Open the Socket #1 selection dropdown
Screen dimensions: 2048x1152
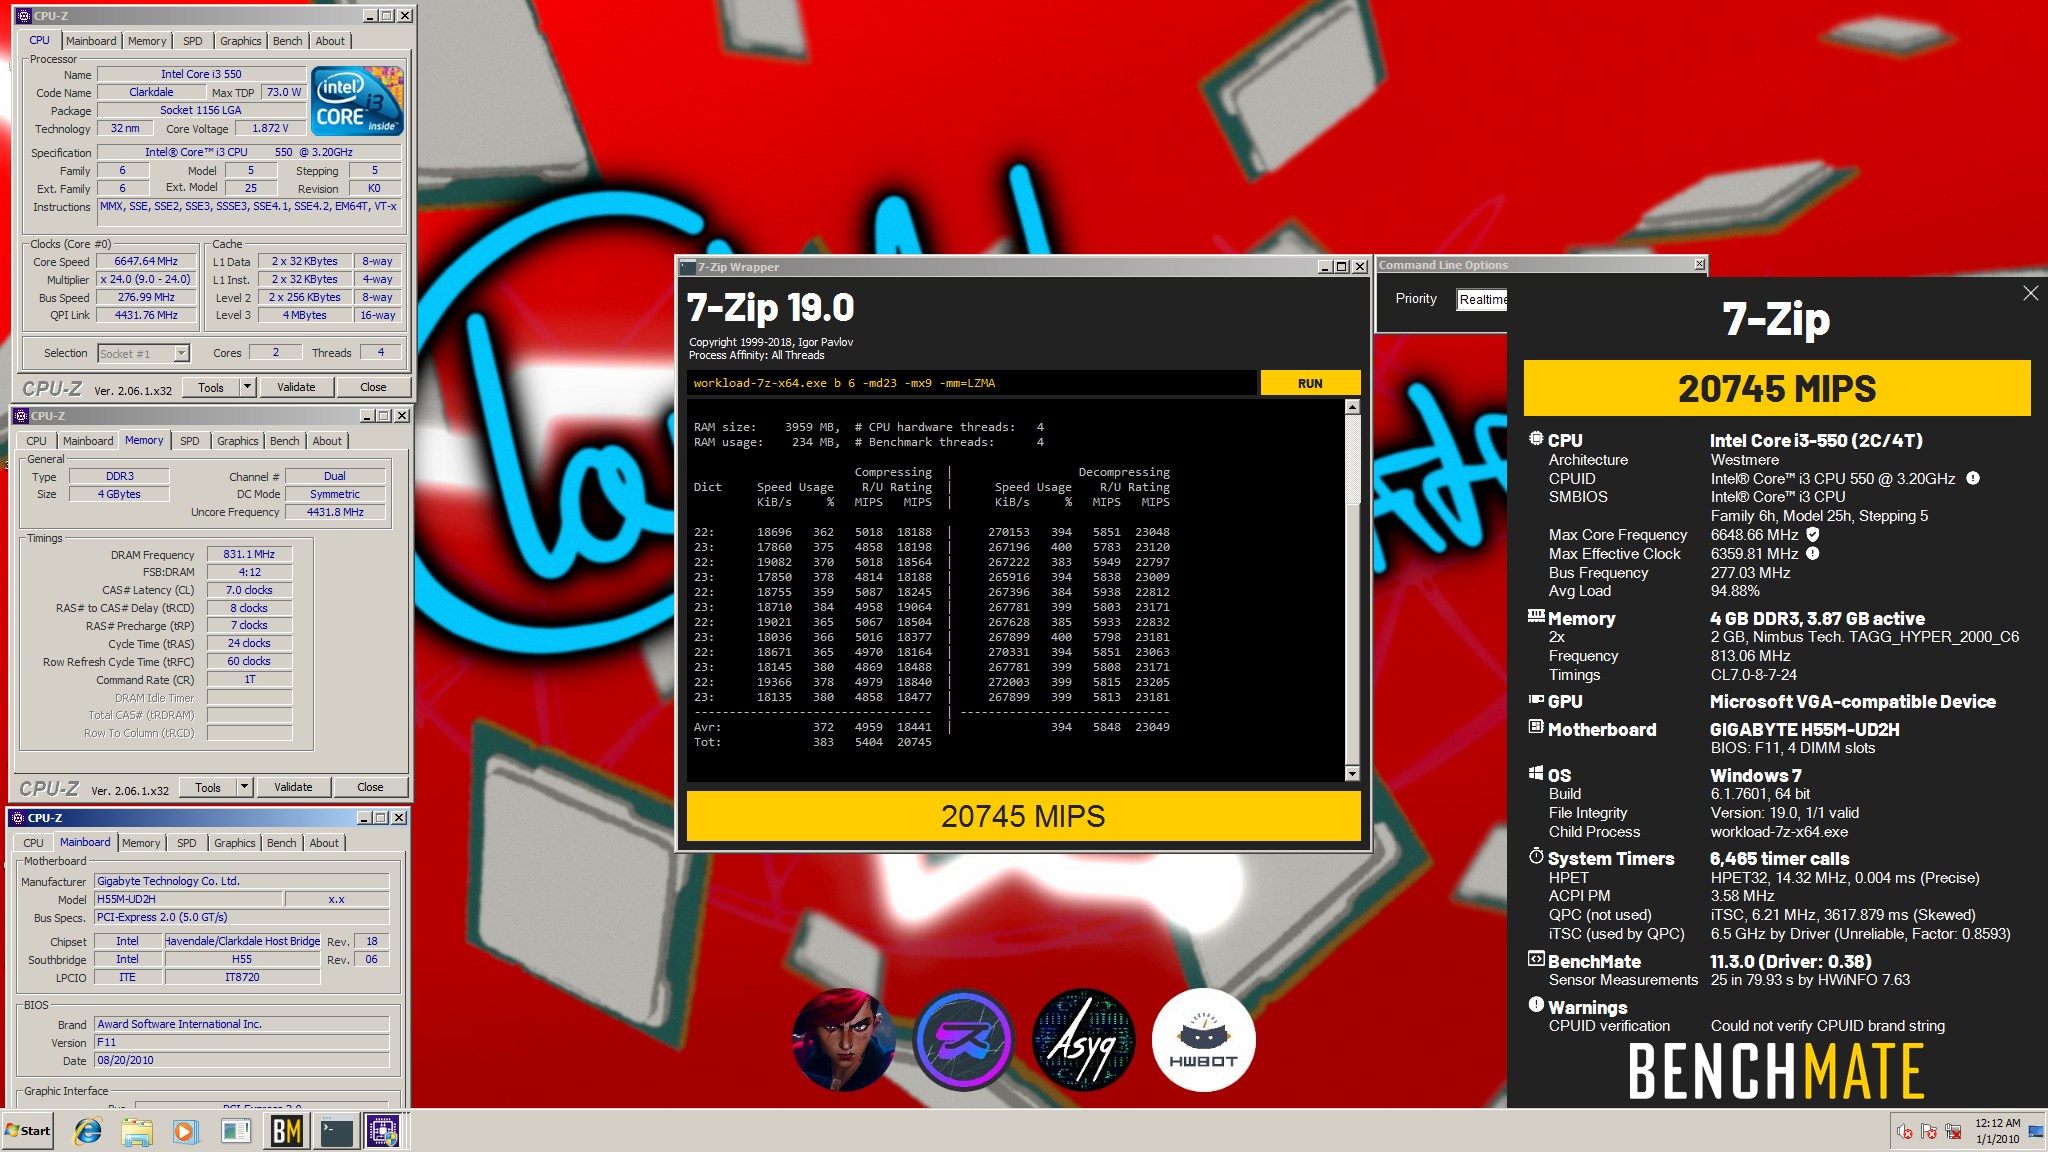[181, 353]
